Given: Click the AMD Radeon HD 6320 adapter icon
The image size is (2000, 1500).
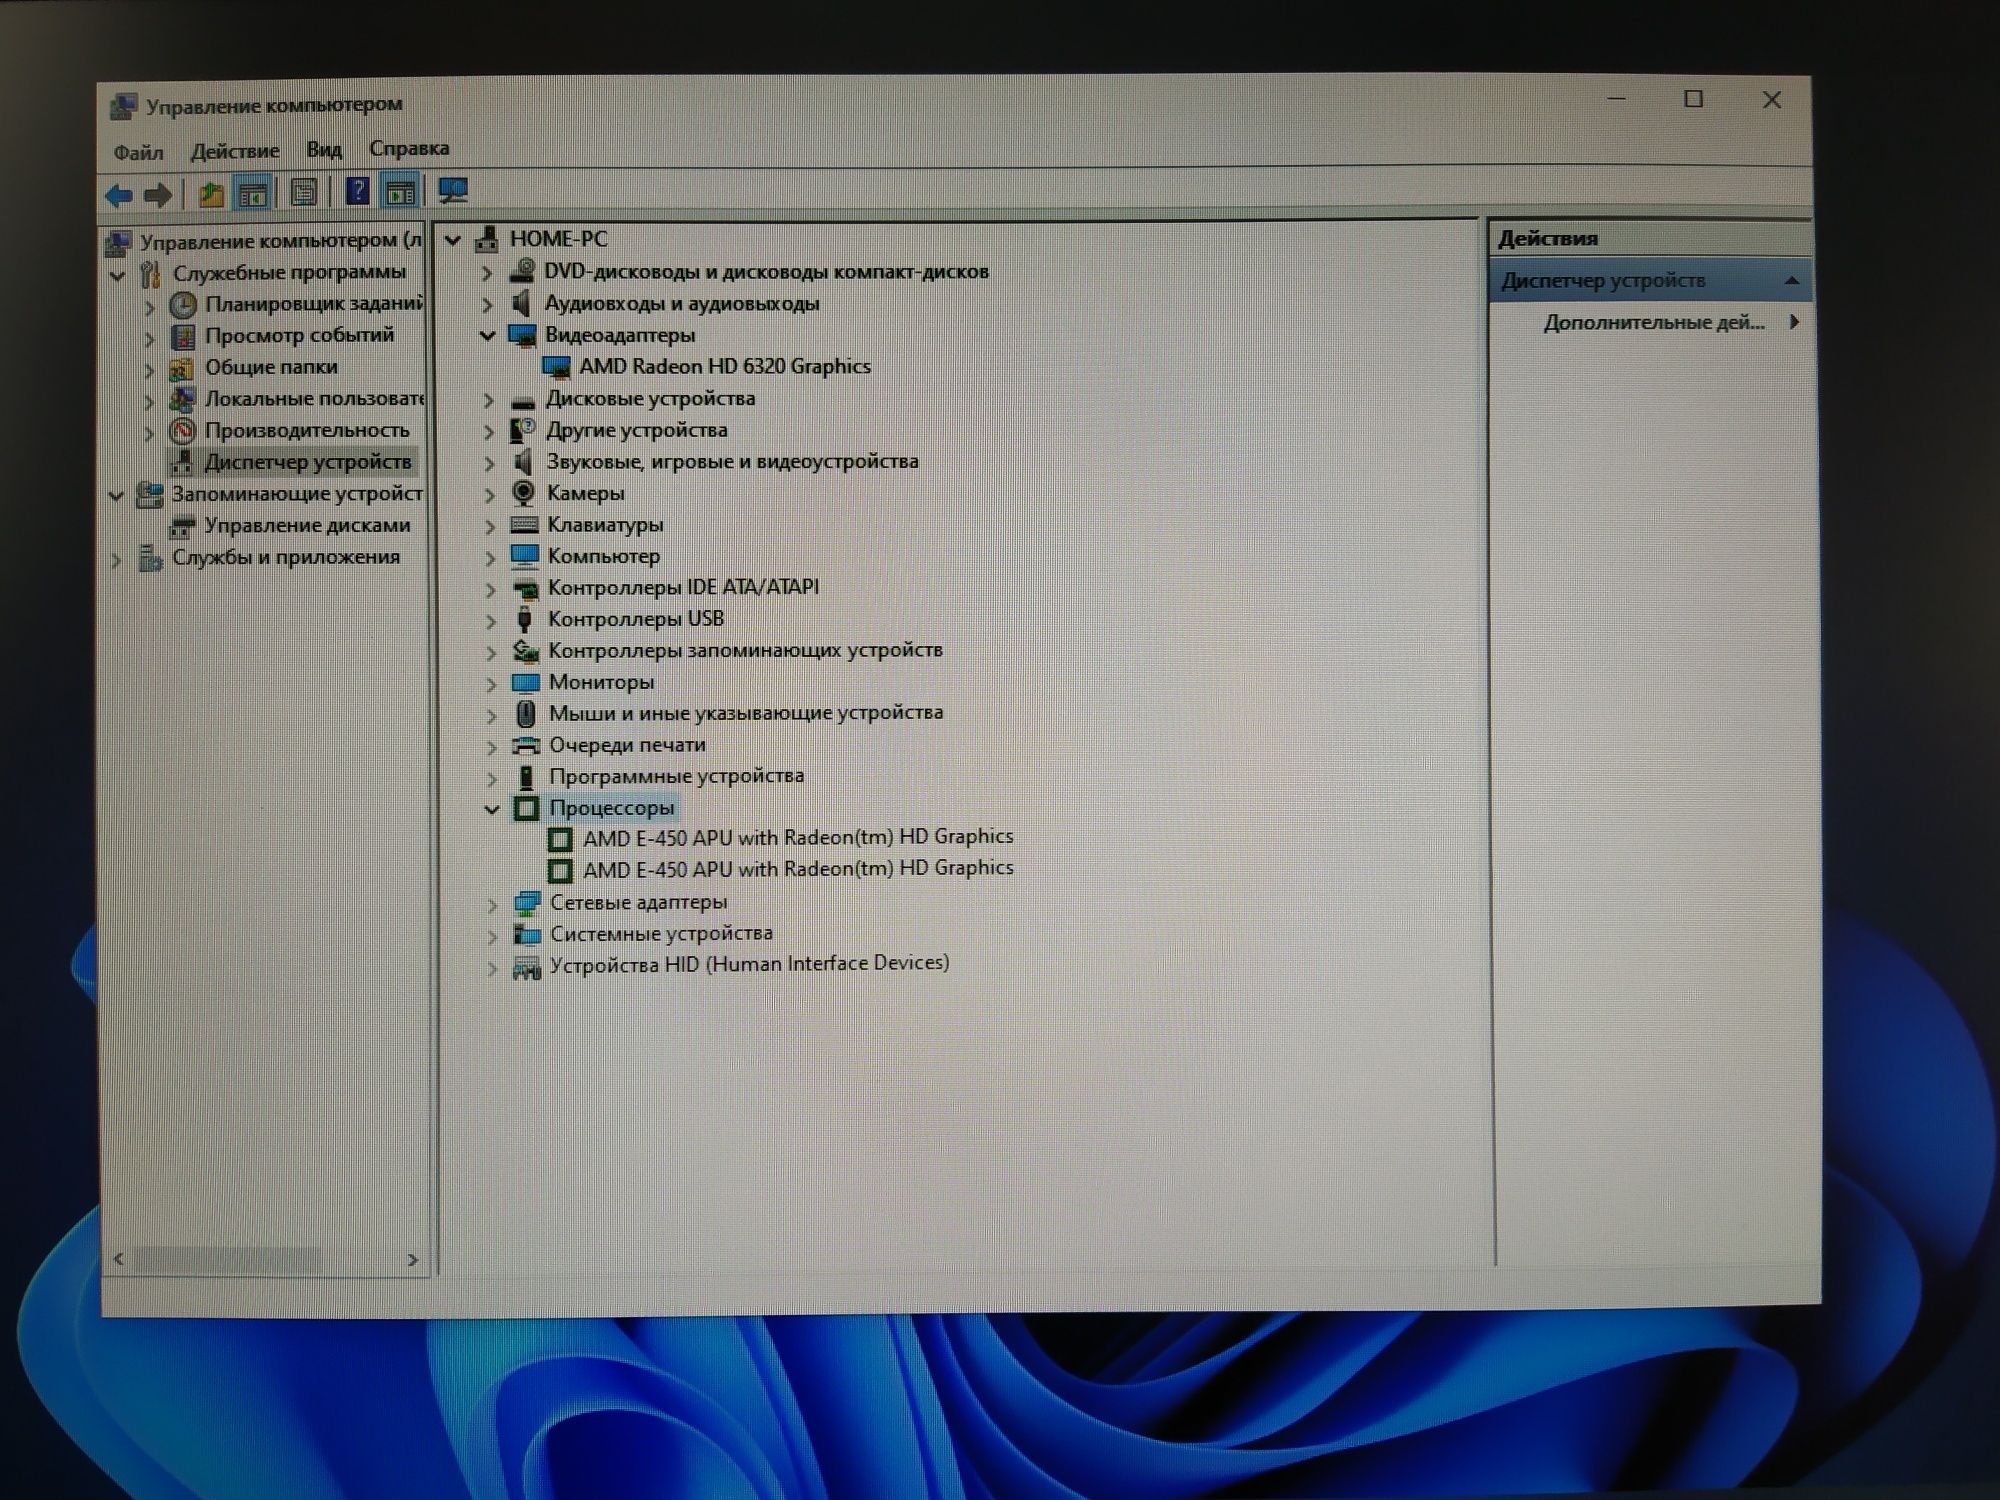Looking at the screenshot, I should point(556,367).
